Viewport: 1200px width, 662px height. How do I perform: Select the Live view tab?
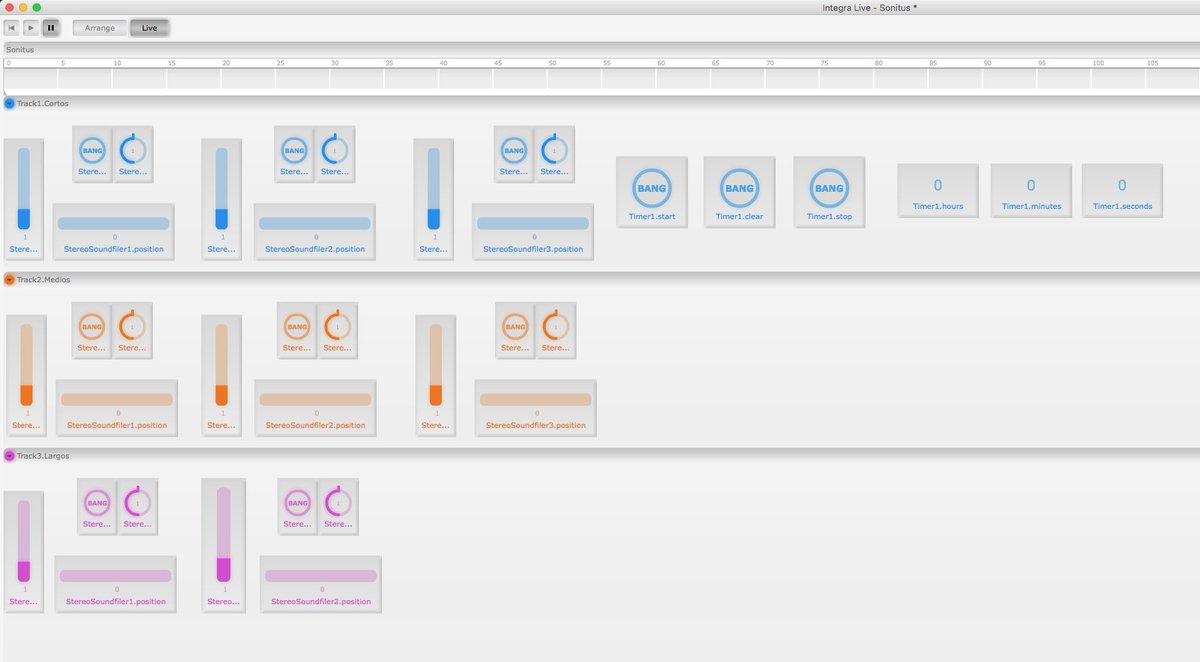[149, 28]
